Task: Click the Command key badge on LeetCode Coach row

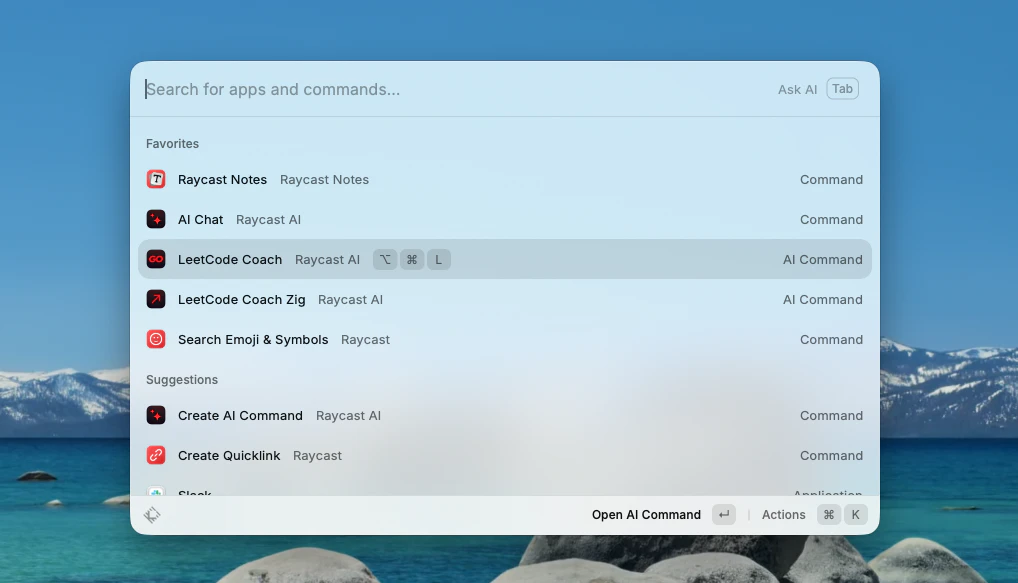Action: click(412, 260)
